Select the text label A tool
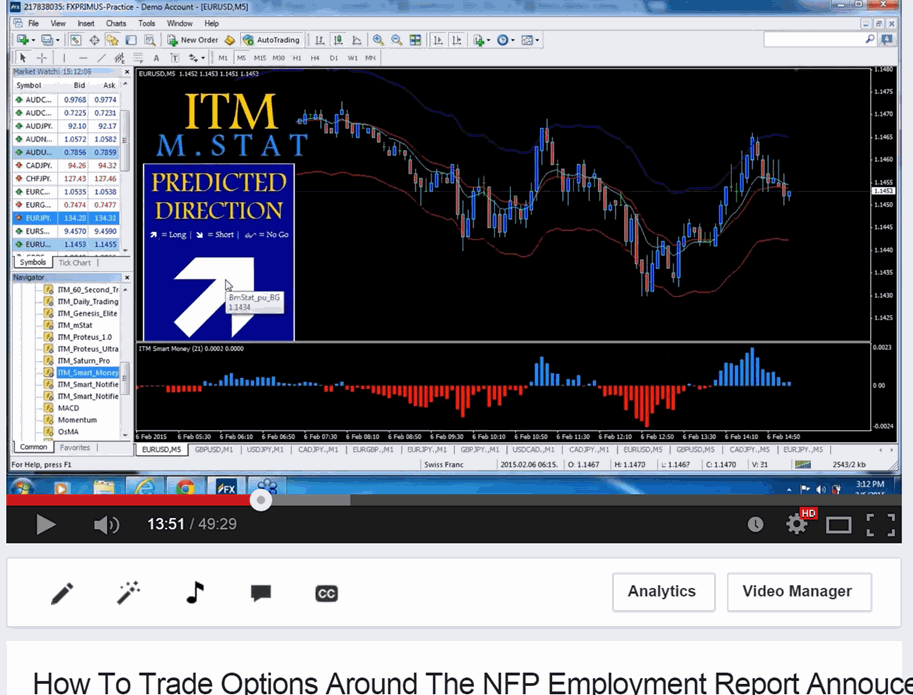The height and width of the screenshot is (695, 913). coord(156,58)
